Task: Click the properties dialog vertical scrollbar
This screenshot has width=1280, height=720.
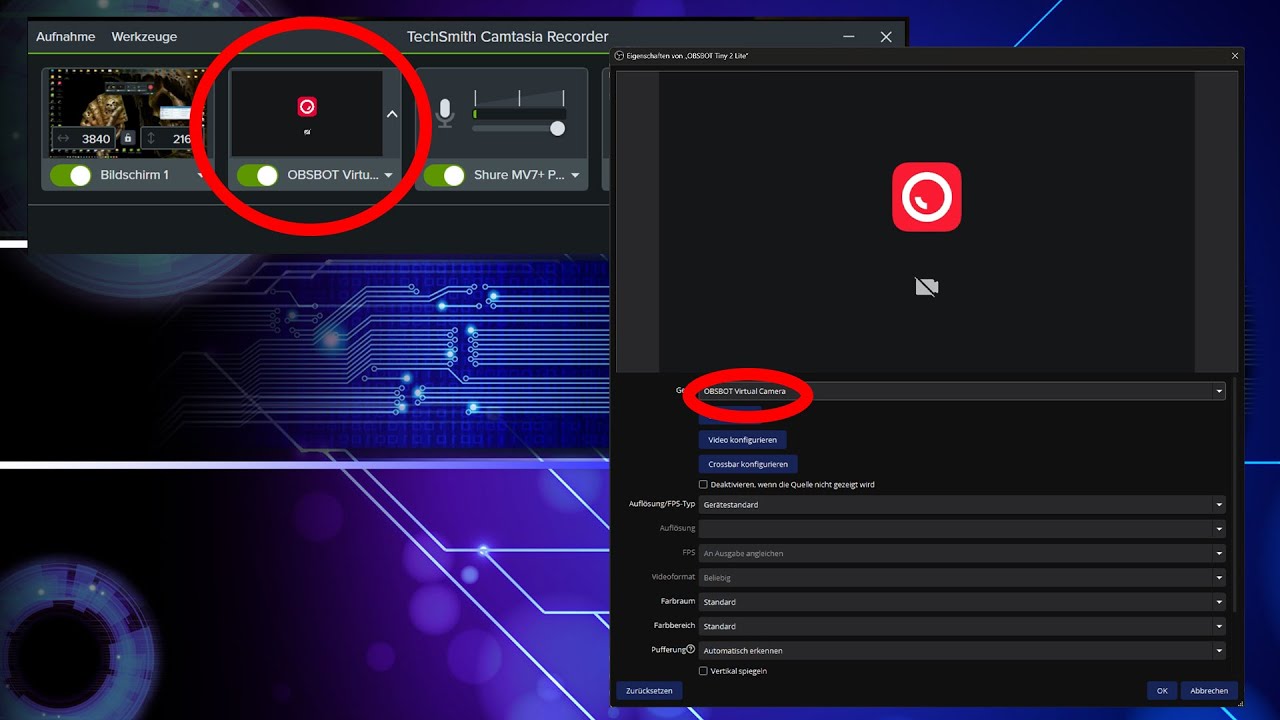Action: [1236, 496]
